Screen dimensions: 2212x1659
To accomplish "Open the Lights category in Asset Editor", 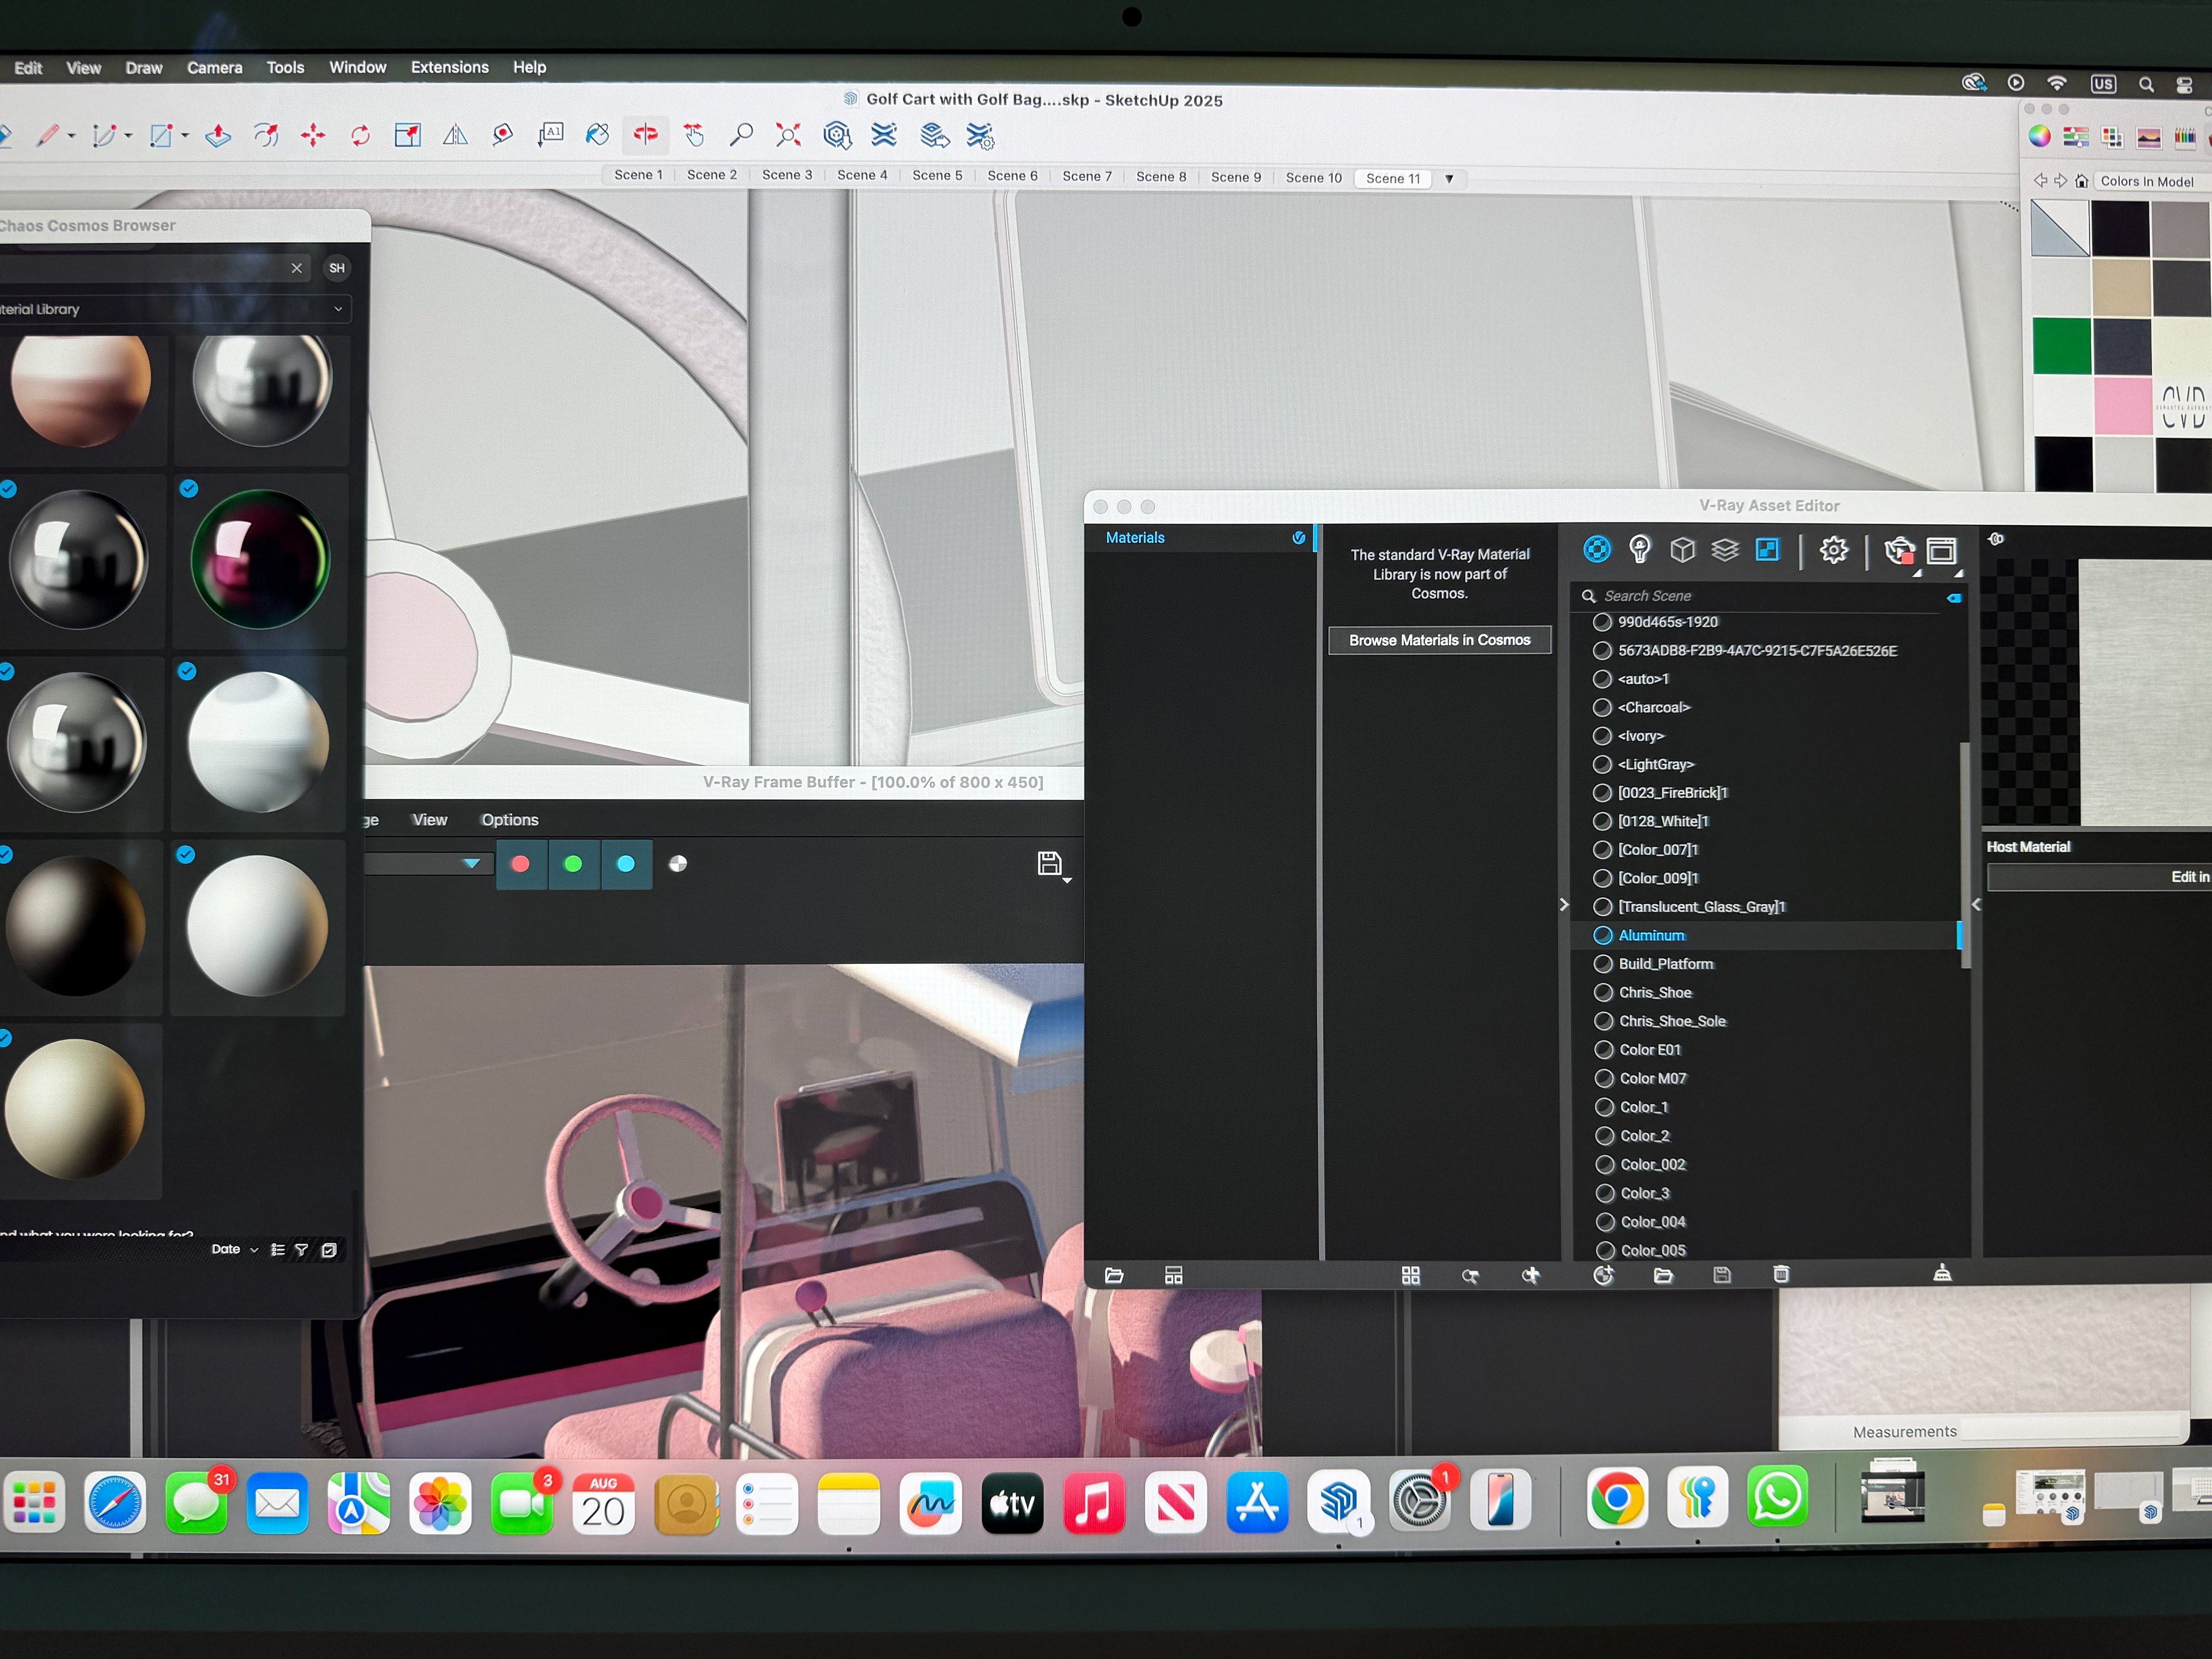I will point(1639,549).
